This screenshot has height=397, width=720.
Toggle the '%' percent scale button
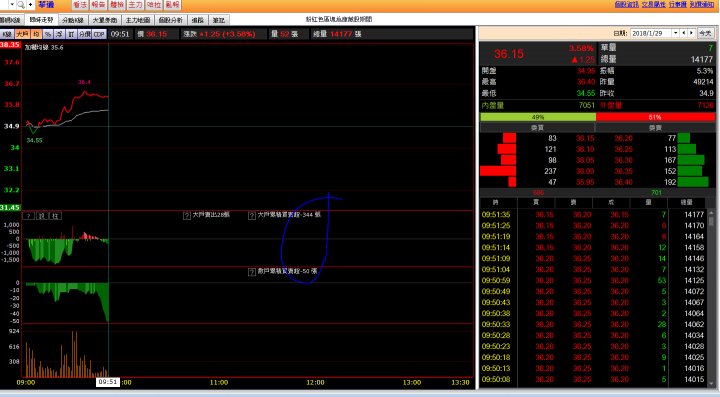48,34
